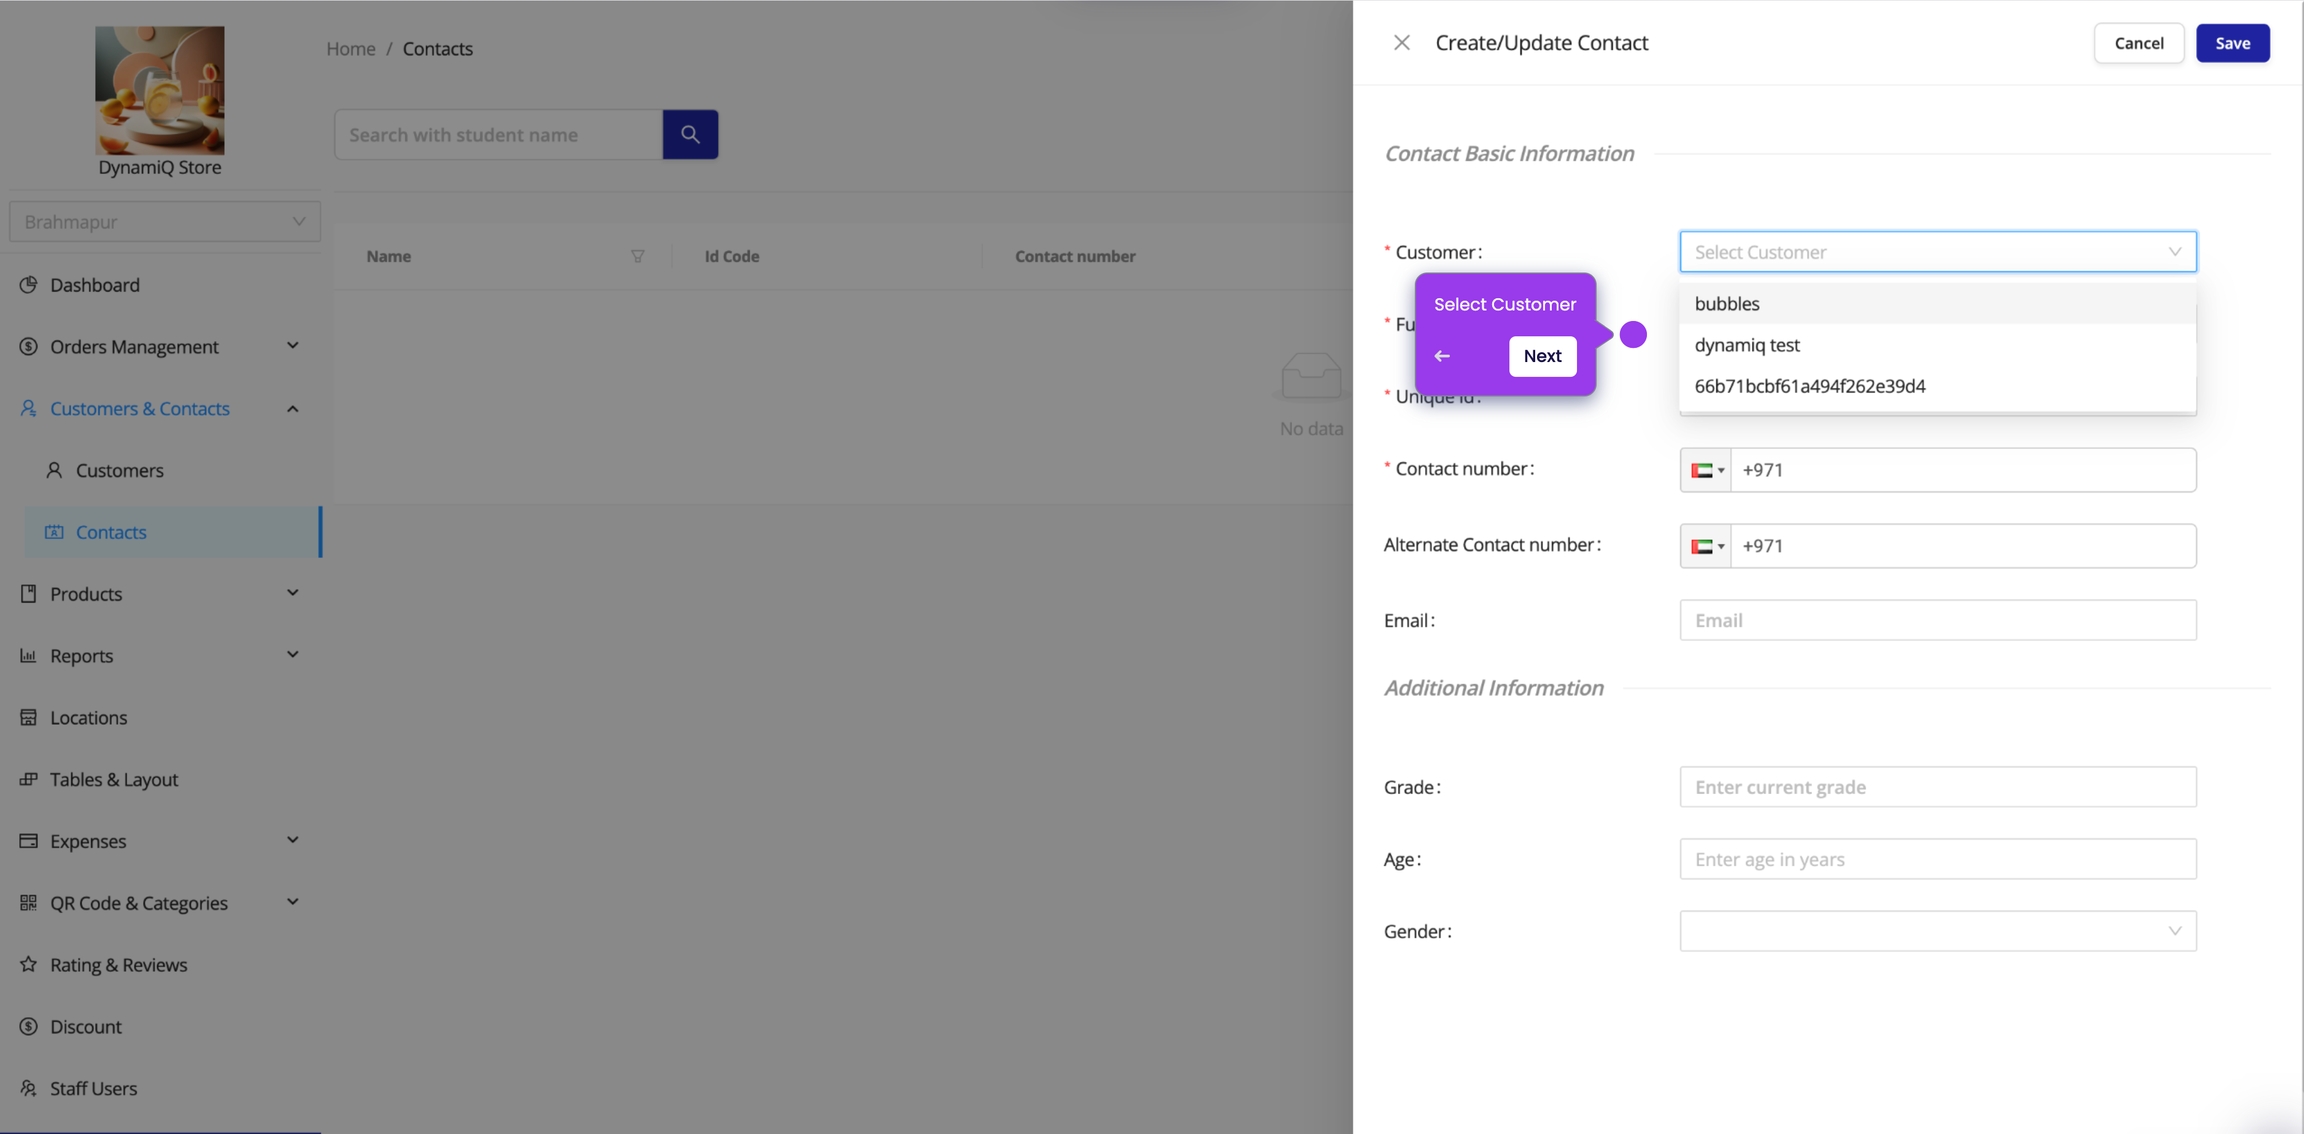Click Next in the tour tooltip
2304x1134 pixels.
point(1542,356)
